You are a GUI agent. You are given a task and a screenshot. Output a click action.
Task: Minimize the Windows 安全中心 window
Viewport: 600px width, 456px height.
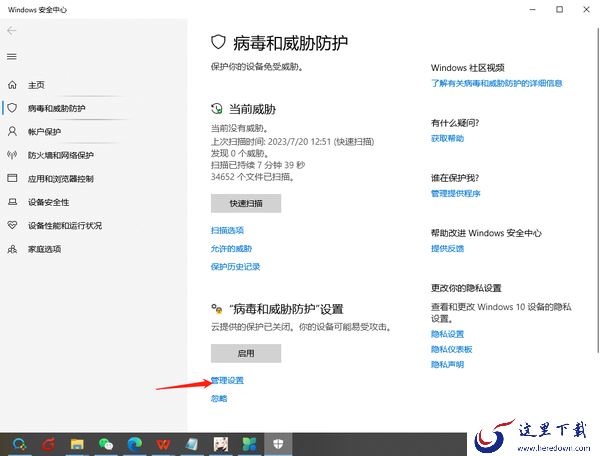click(x=532, y=10)
